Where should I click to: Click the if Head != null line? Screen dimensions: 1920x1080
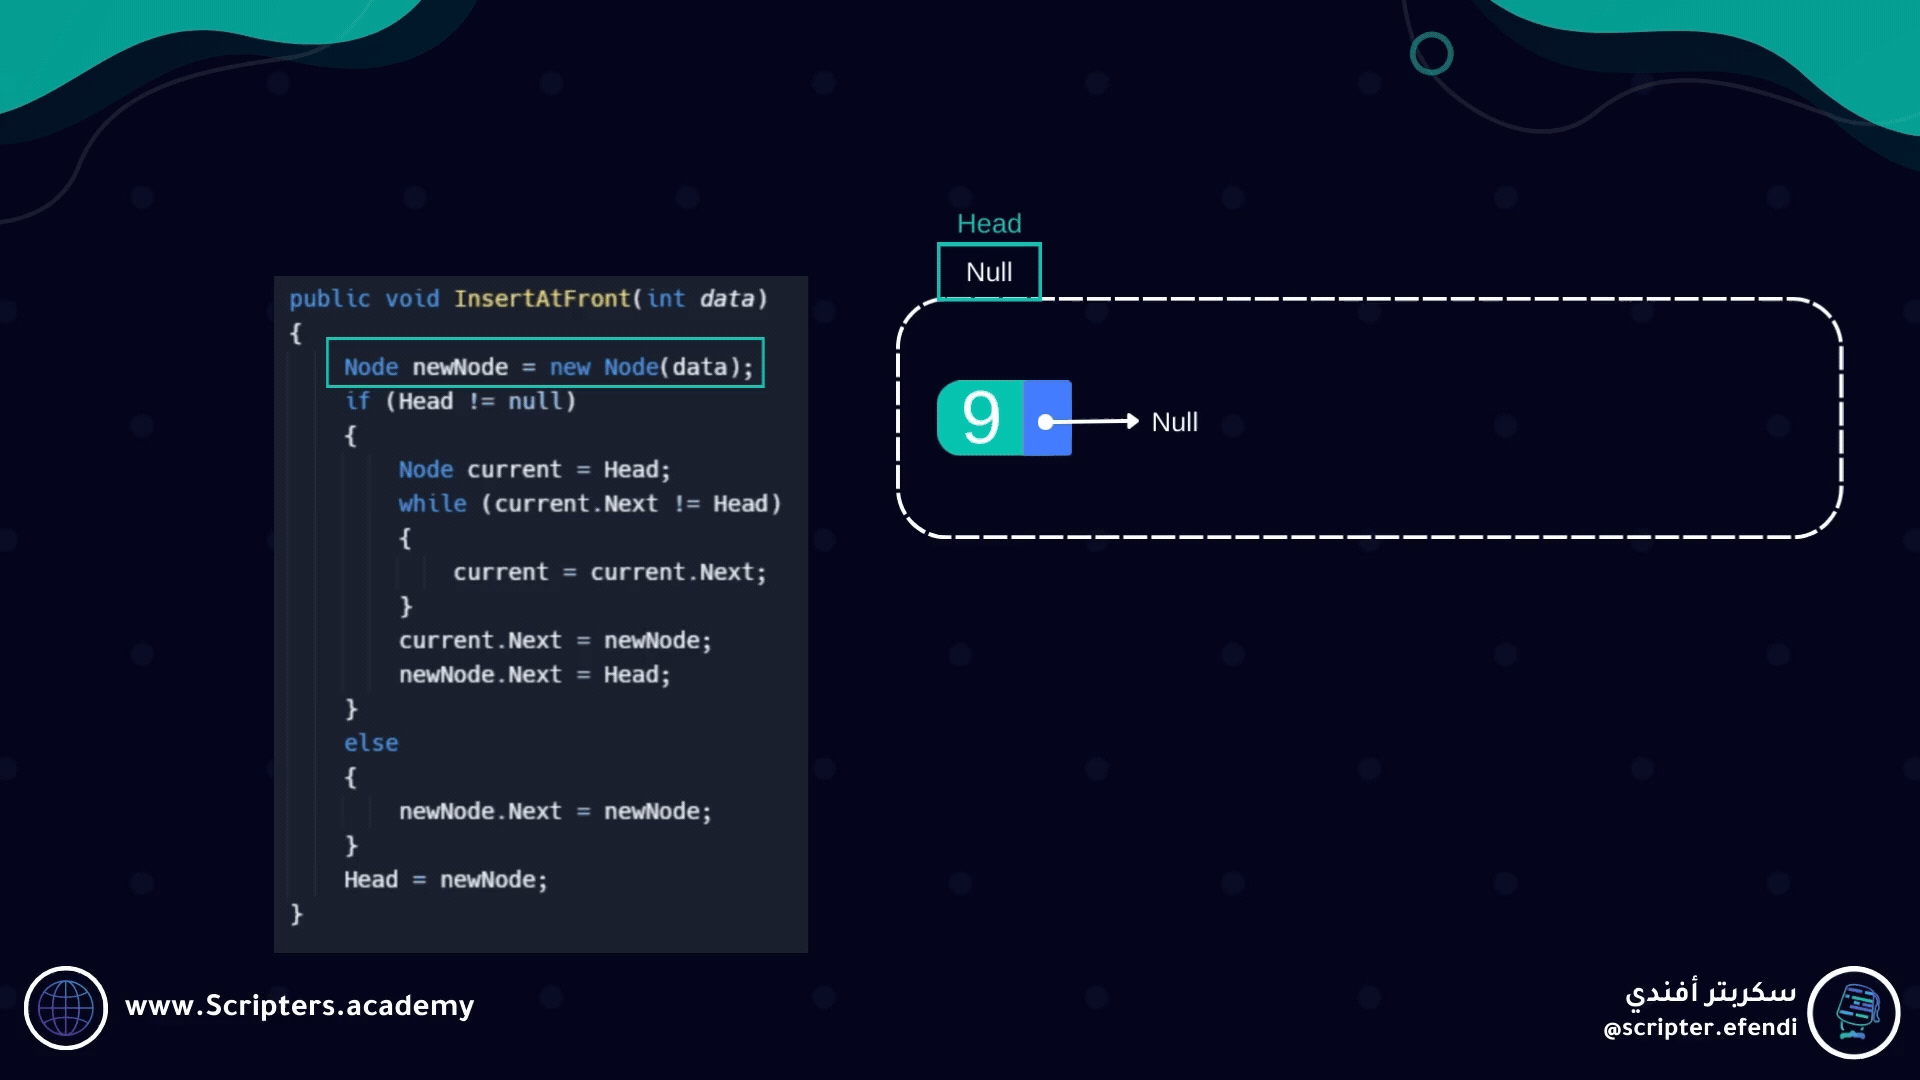pos(460,401)
